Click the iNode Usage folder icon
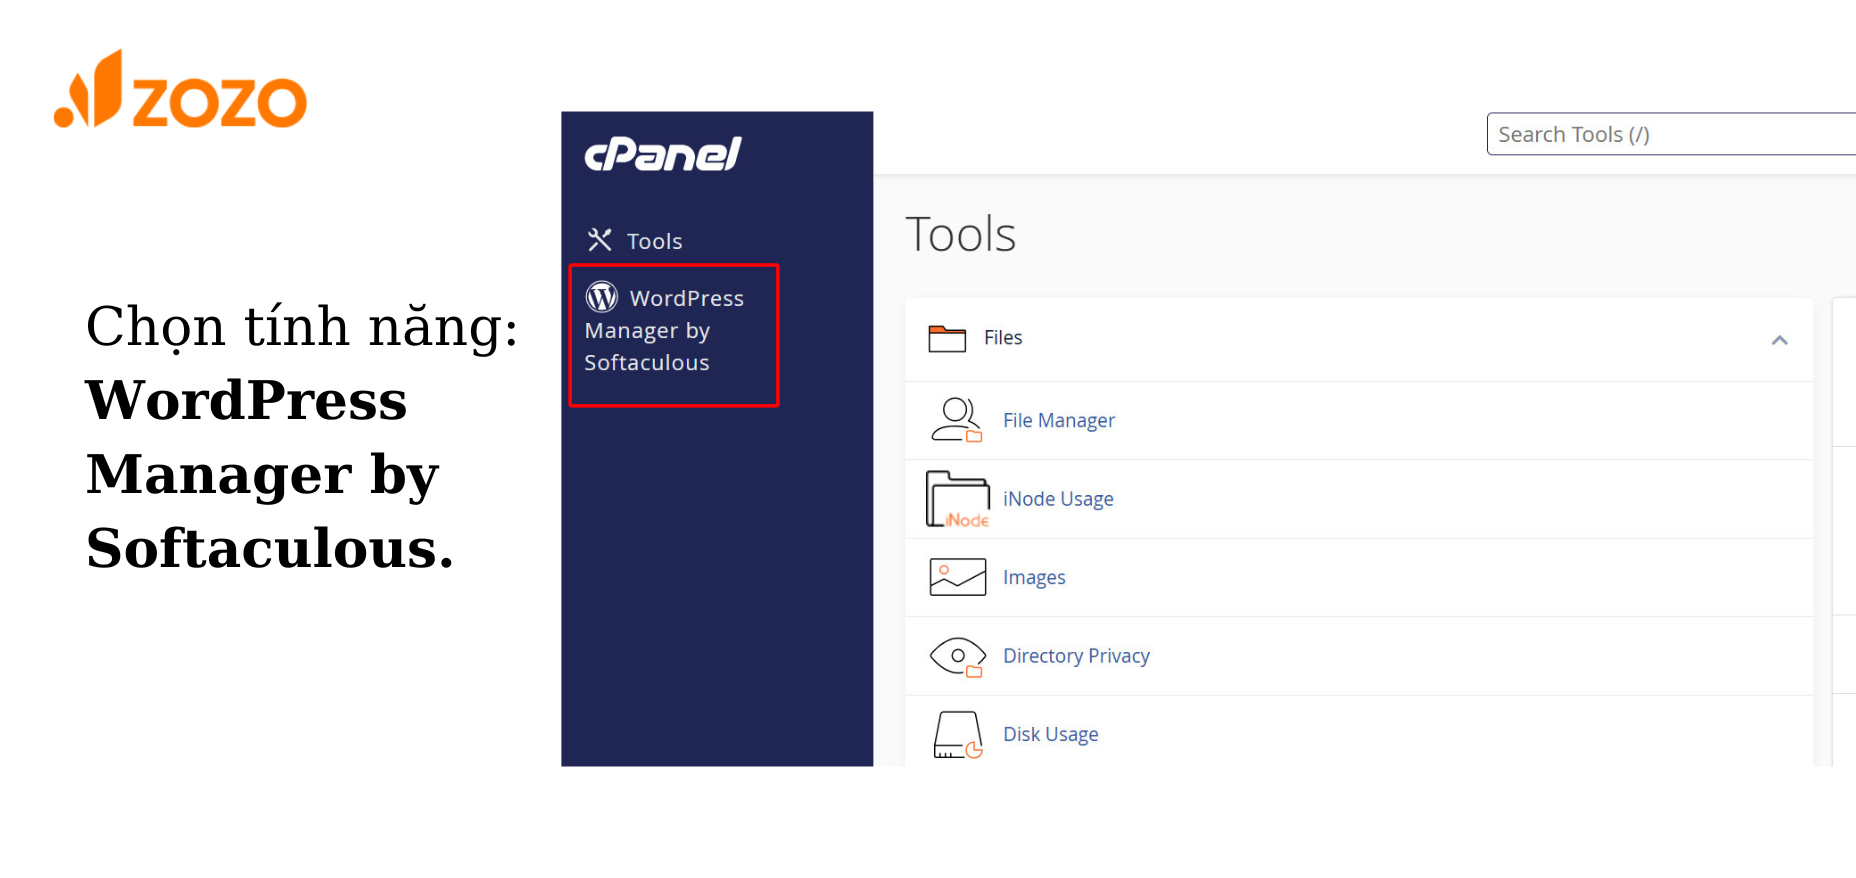 (x=957, y=499)
